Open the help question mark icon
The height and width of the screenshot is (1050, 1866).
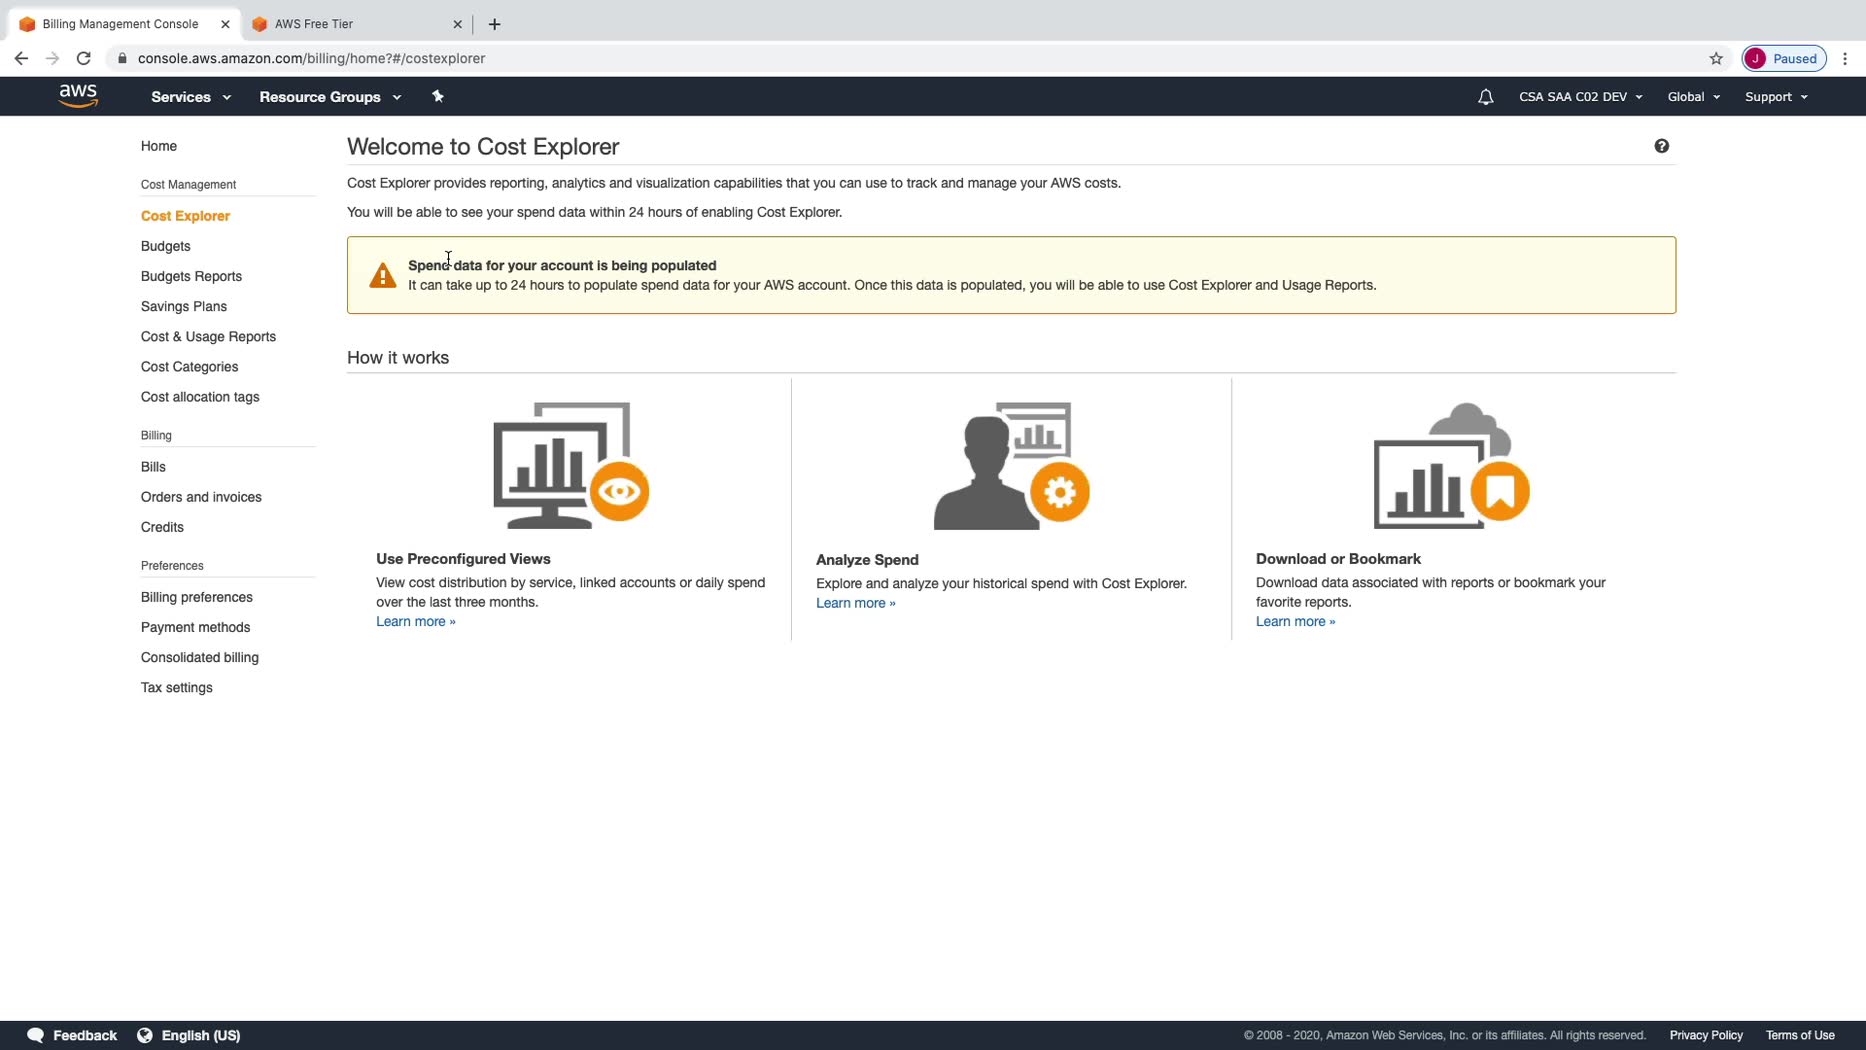click(x=1661, y=146)
